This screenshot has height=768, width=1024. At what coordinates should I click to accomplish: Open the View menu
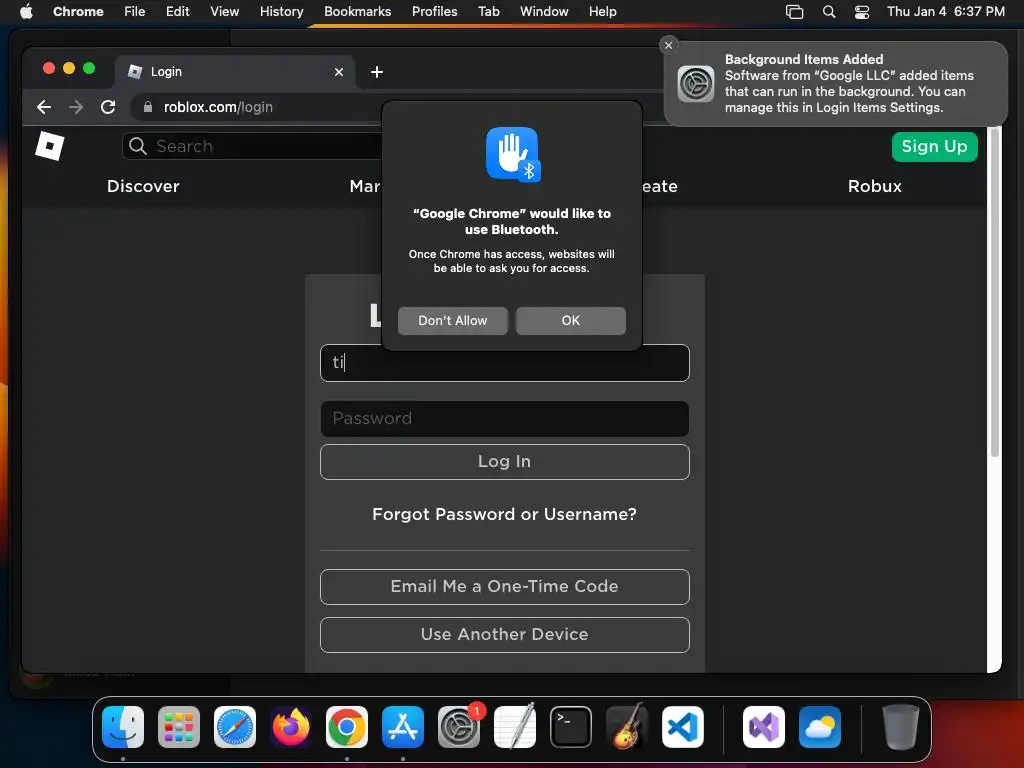(225, 11)
